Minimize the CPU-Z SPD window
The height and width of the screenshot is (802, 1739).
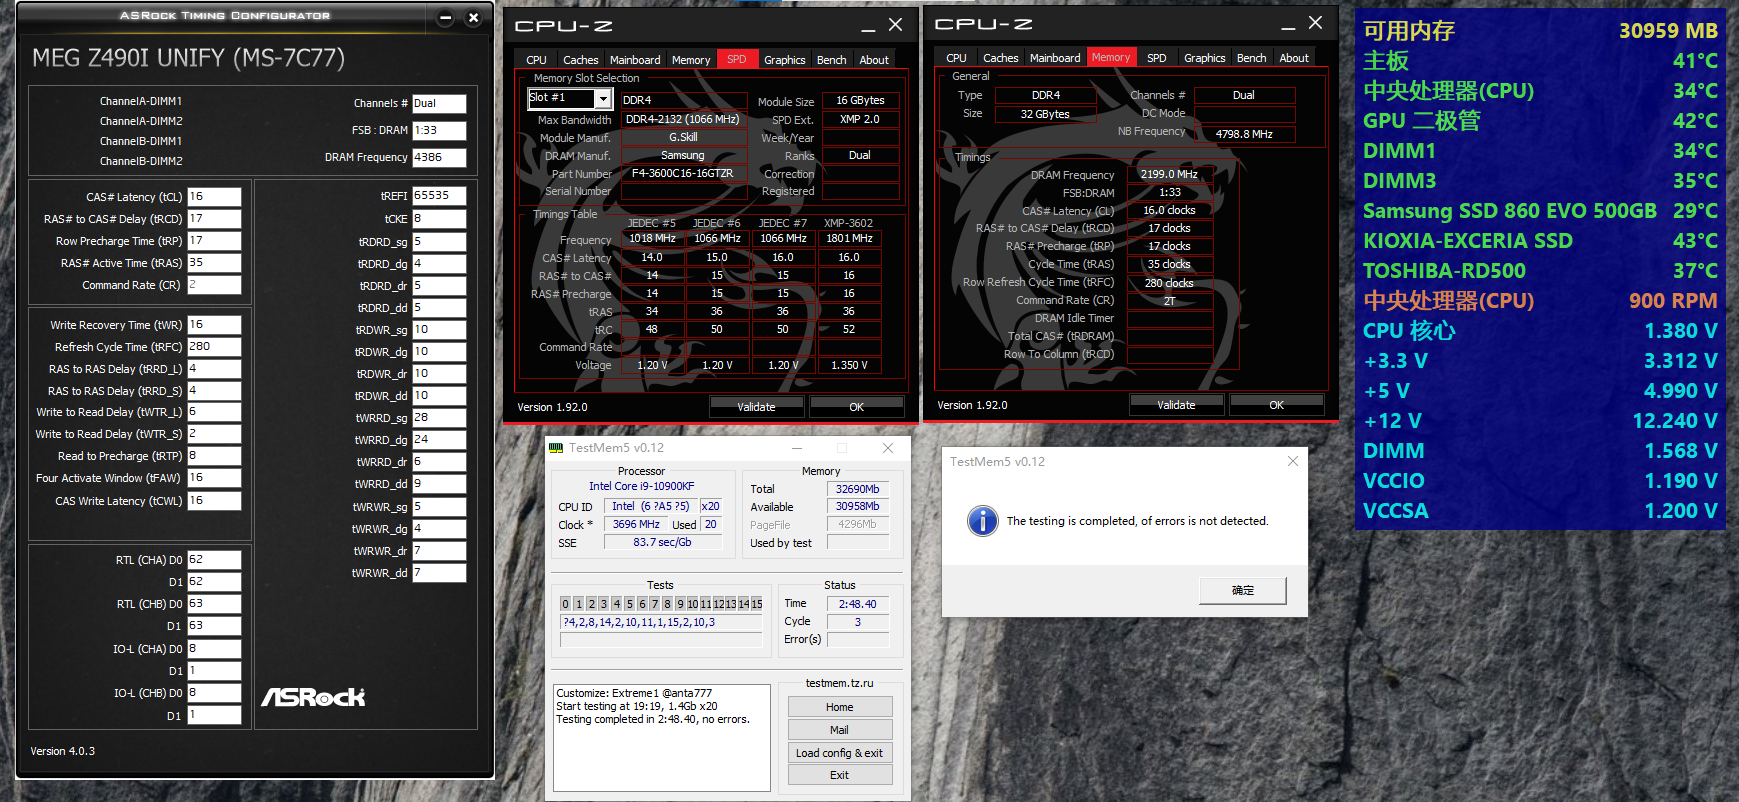pos(867,25)
